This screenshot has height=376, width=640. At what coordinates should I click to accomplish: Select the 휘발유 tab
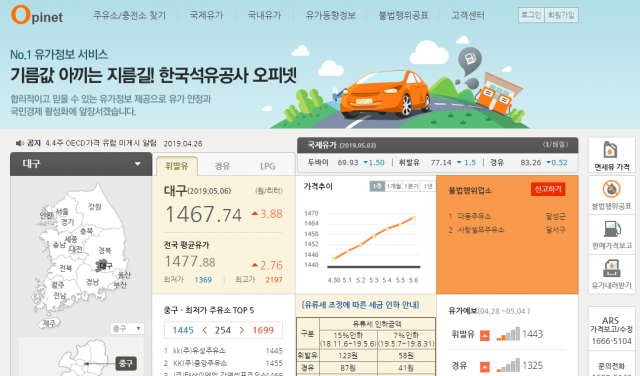177,166
